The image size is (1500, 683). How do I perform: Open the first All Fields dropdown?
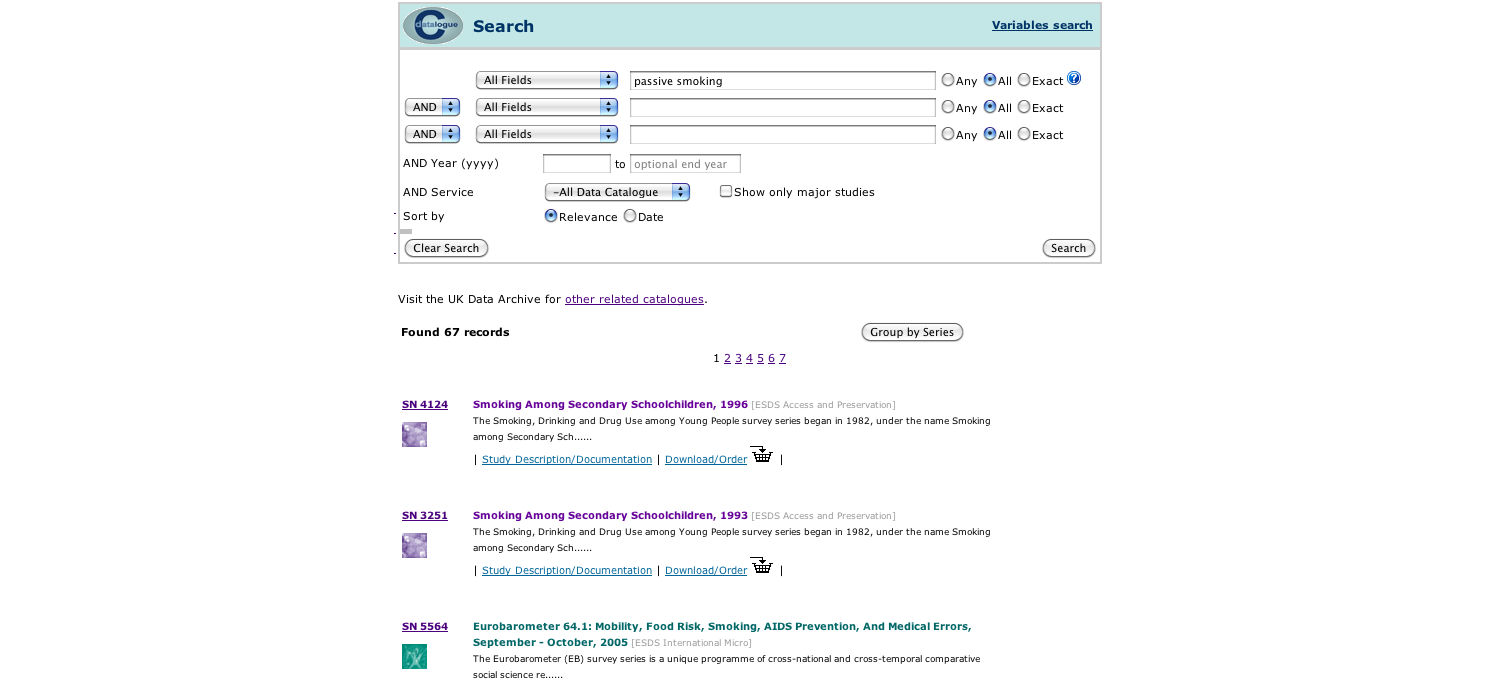click(x=547, y=80)
